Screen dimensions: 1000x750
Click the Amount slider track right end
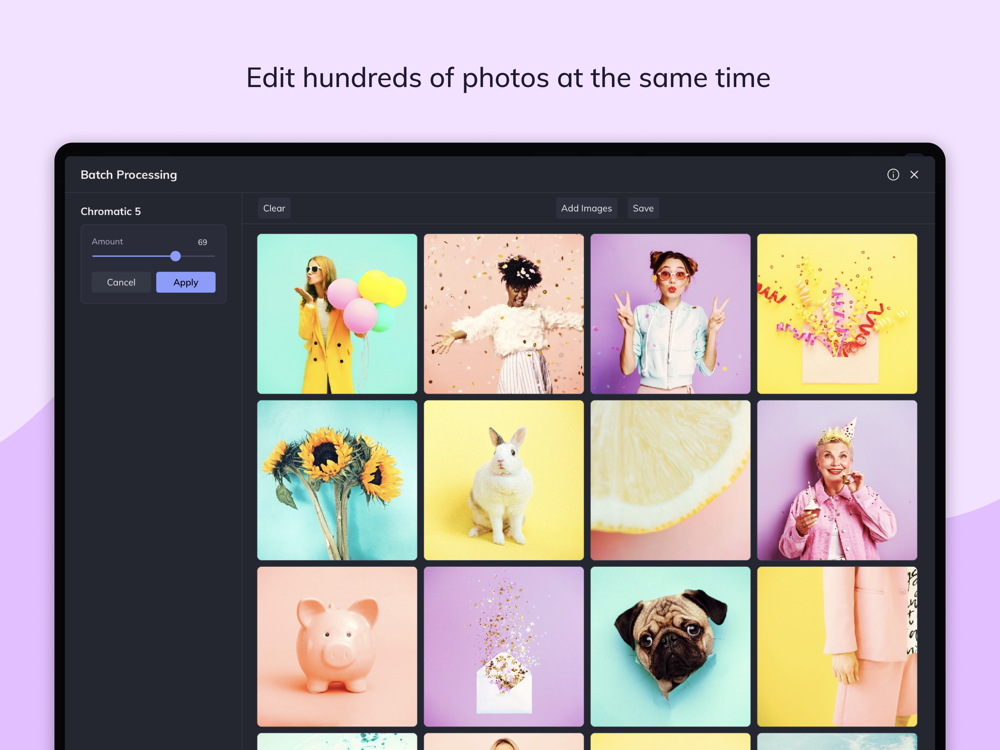[x=213, y=256]
